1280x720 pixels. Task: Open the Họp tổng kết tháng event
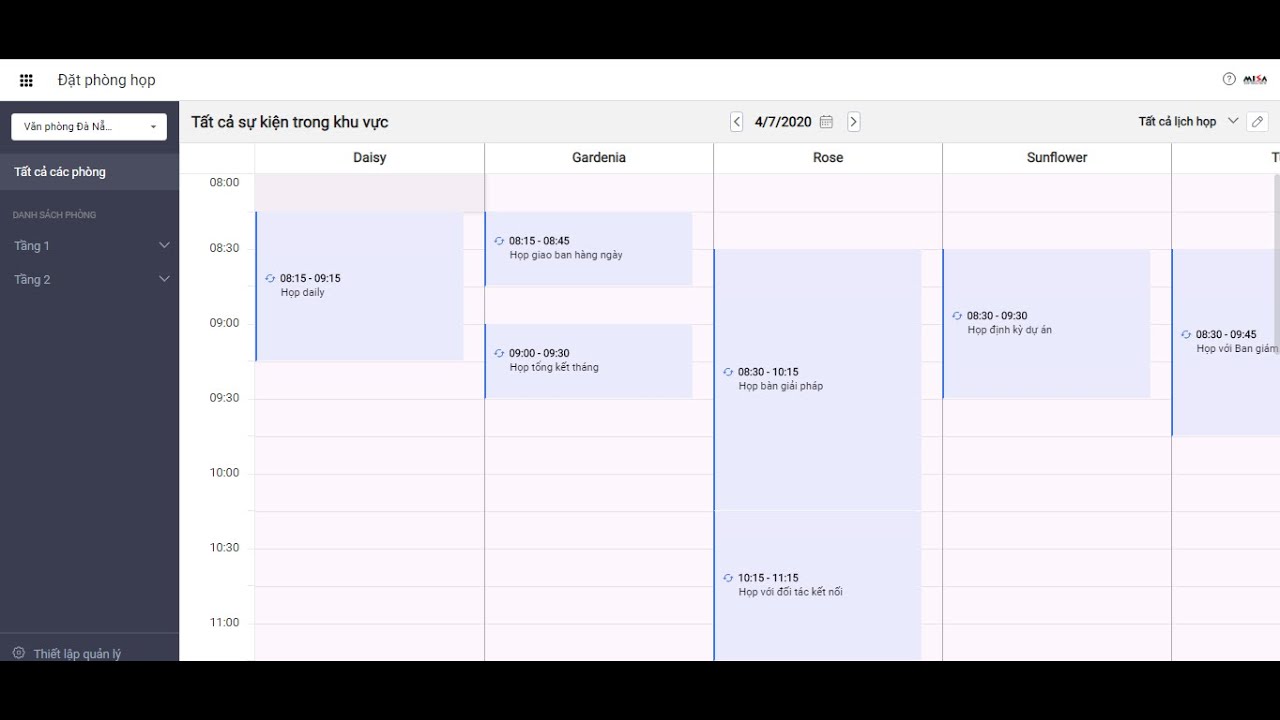(x=589, y=361)
